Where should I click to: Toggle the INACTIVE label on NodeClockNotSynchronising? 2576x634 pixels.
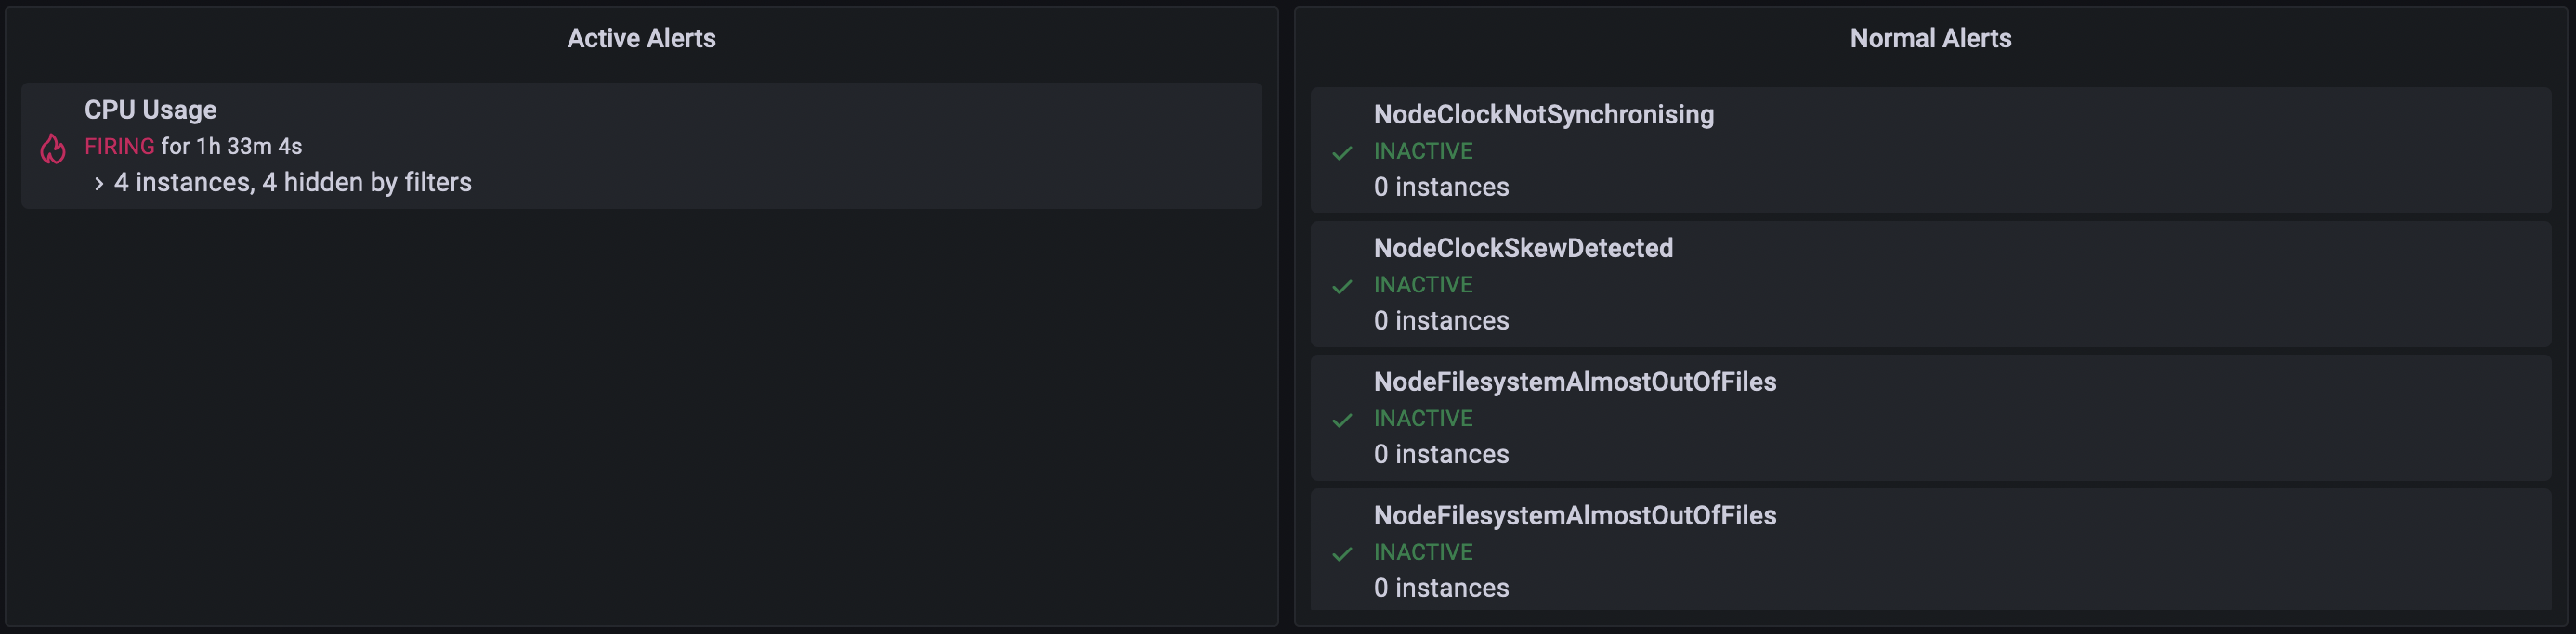point(1422,151)
